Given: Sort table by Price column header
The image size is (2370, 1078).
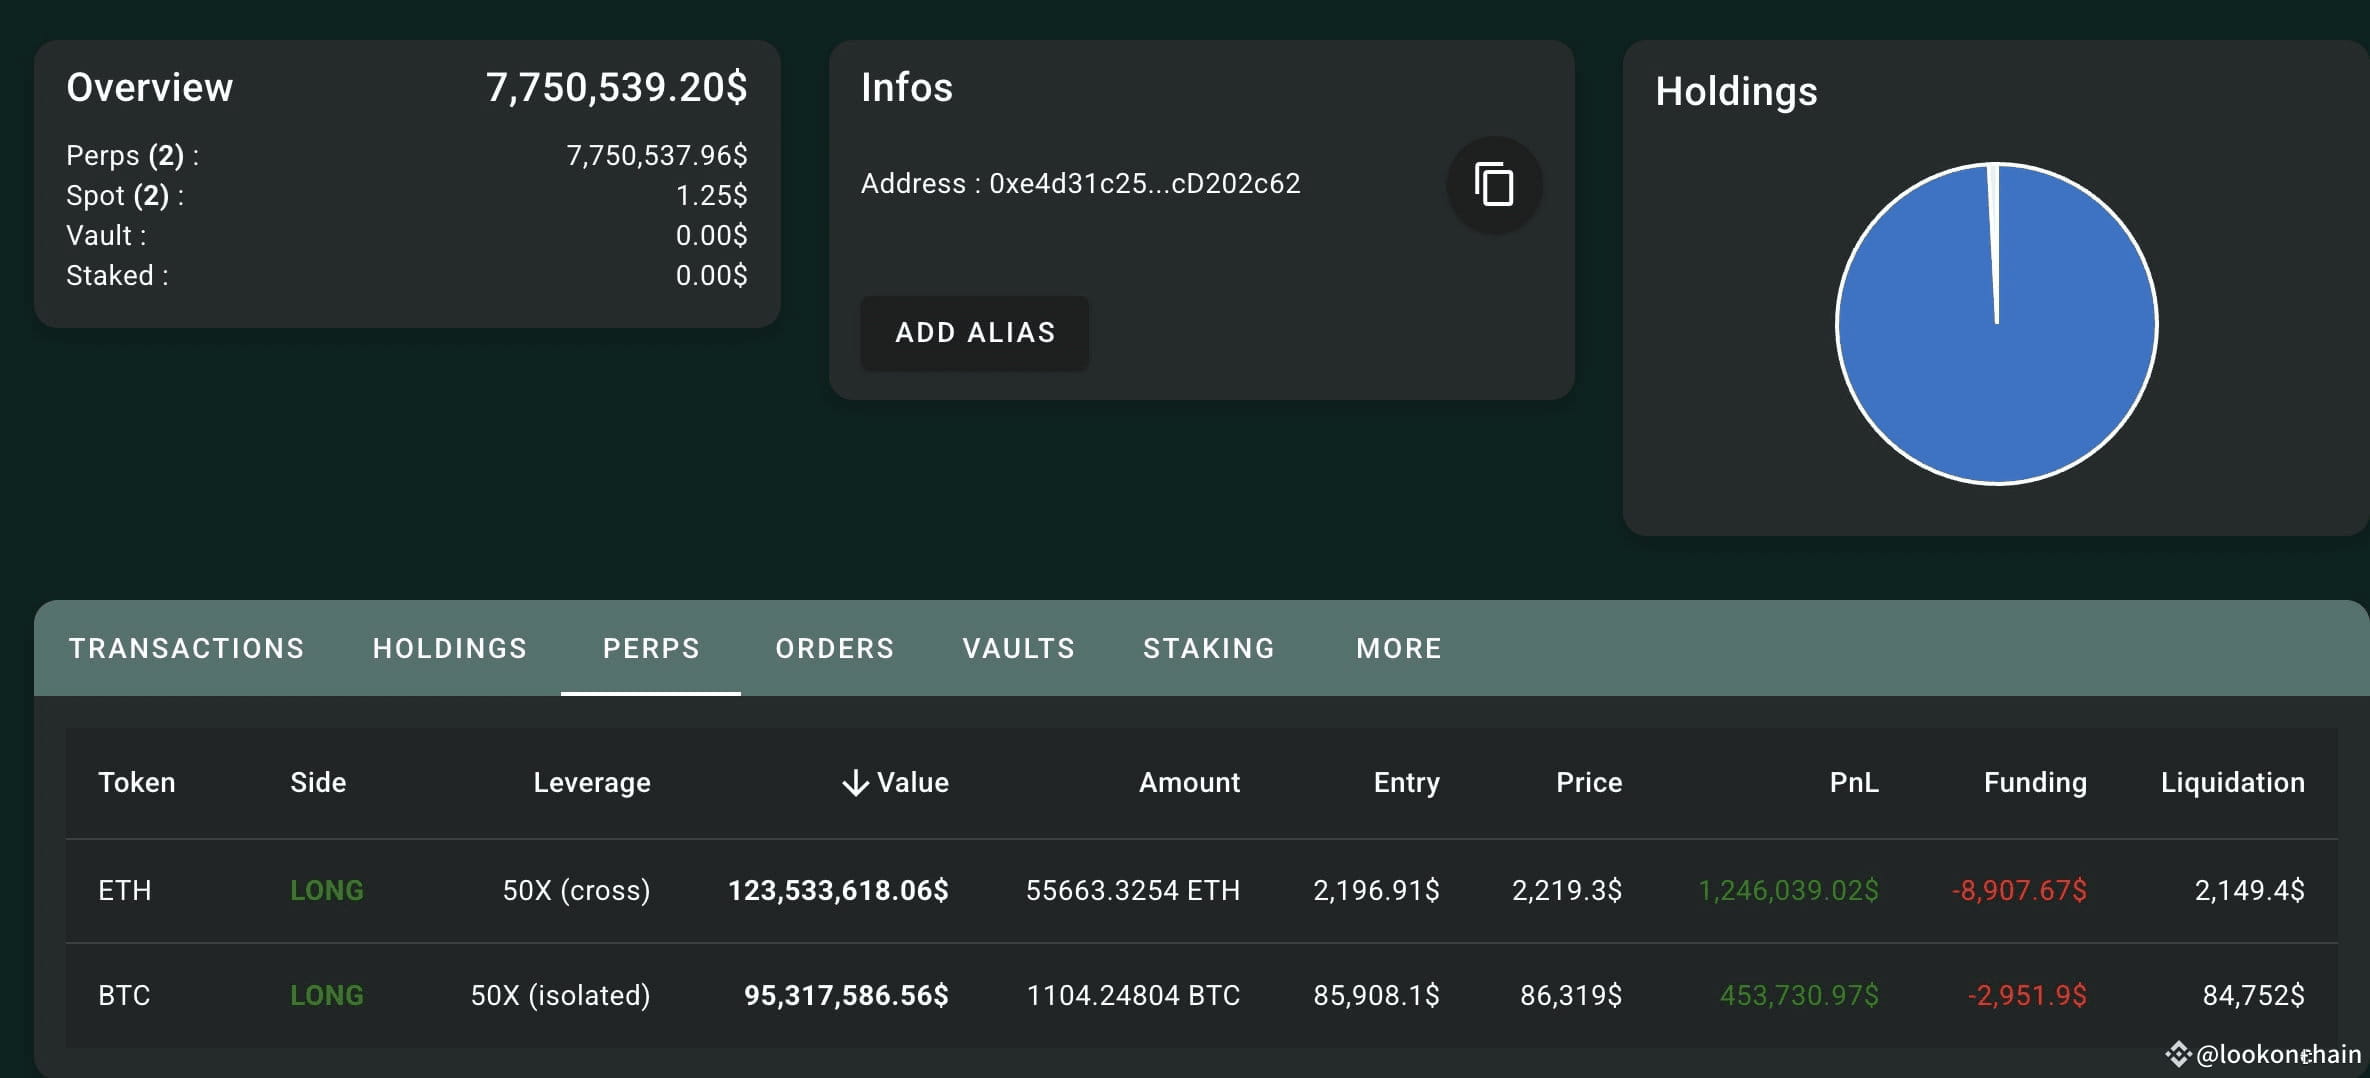Looking at the screenshot, I should (1589, 782).
